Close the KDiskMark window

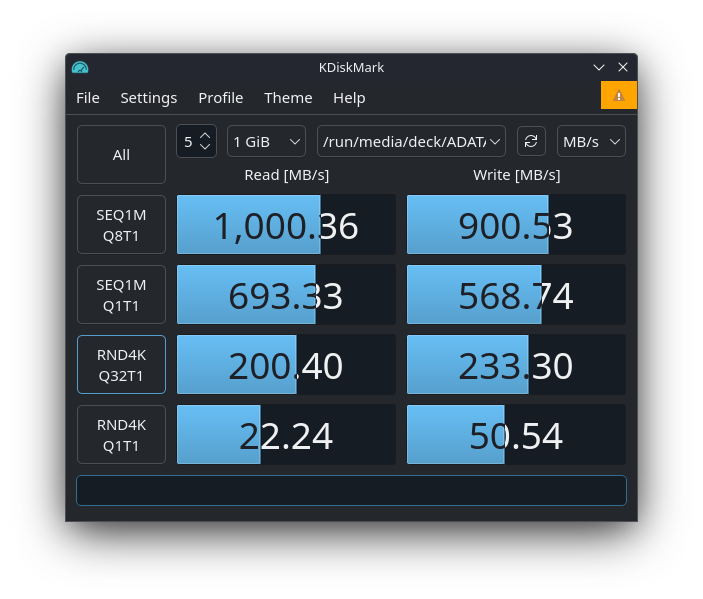pos(623,67)
